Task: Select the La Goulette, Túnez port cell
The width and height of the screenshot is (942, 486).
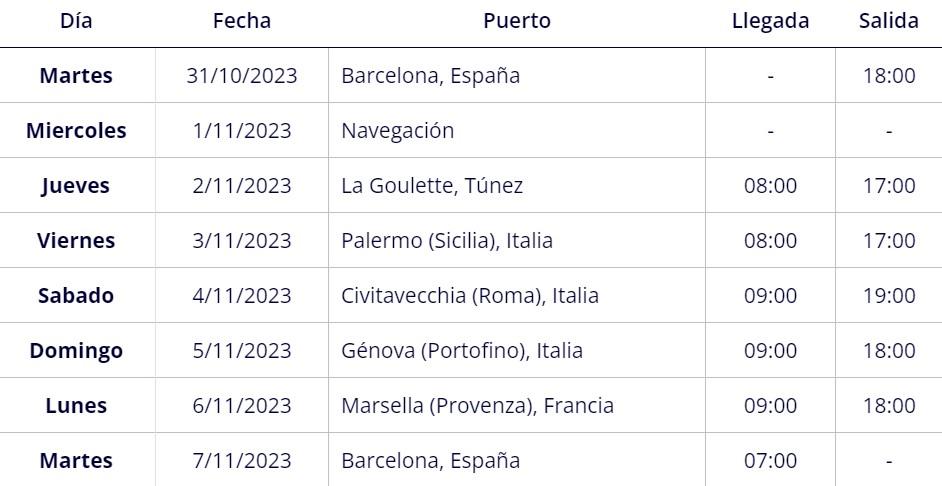Action: (x=432, y=186)
